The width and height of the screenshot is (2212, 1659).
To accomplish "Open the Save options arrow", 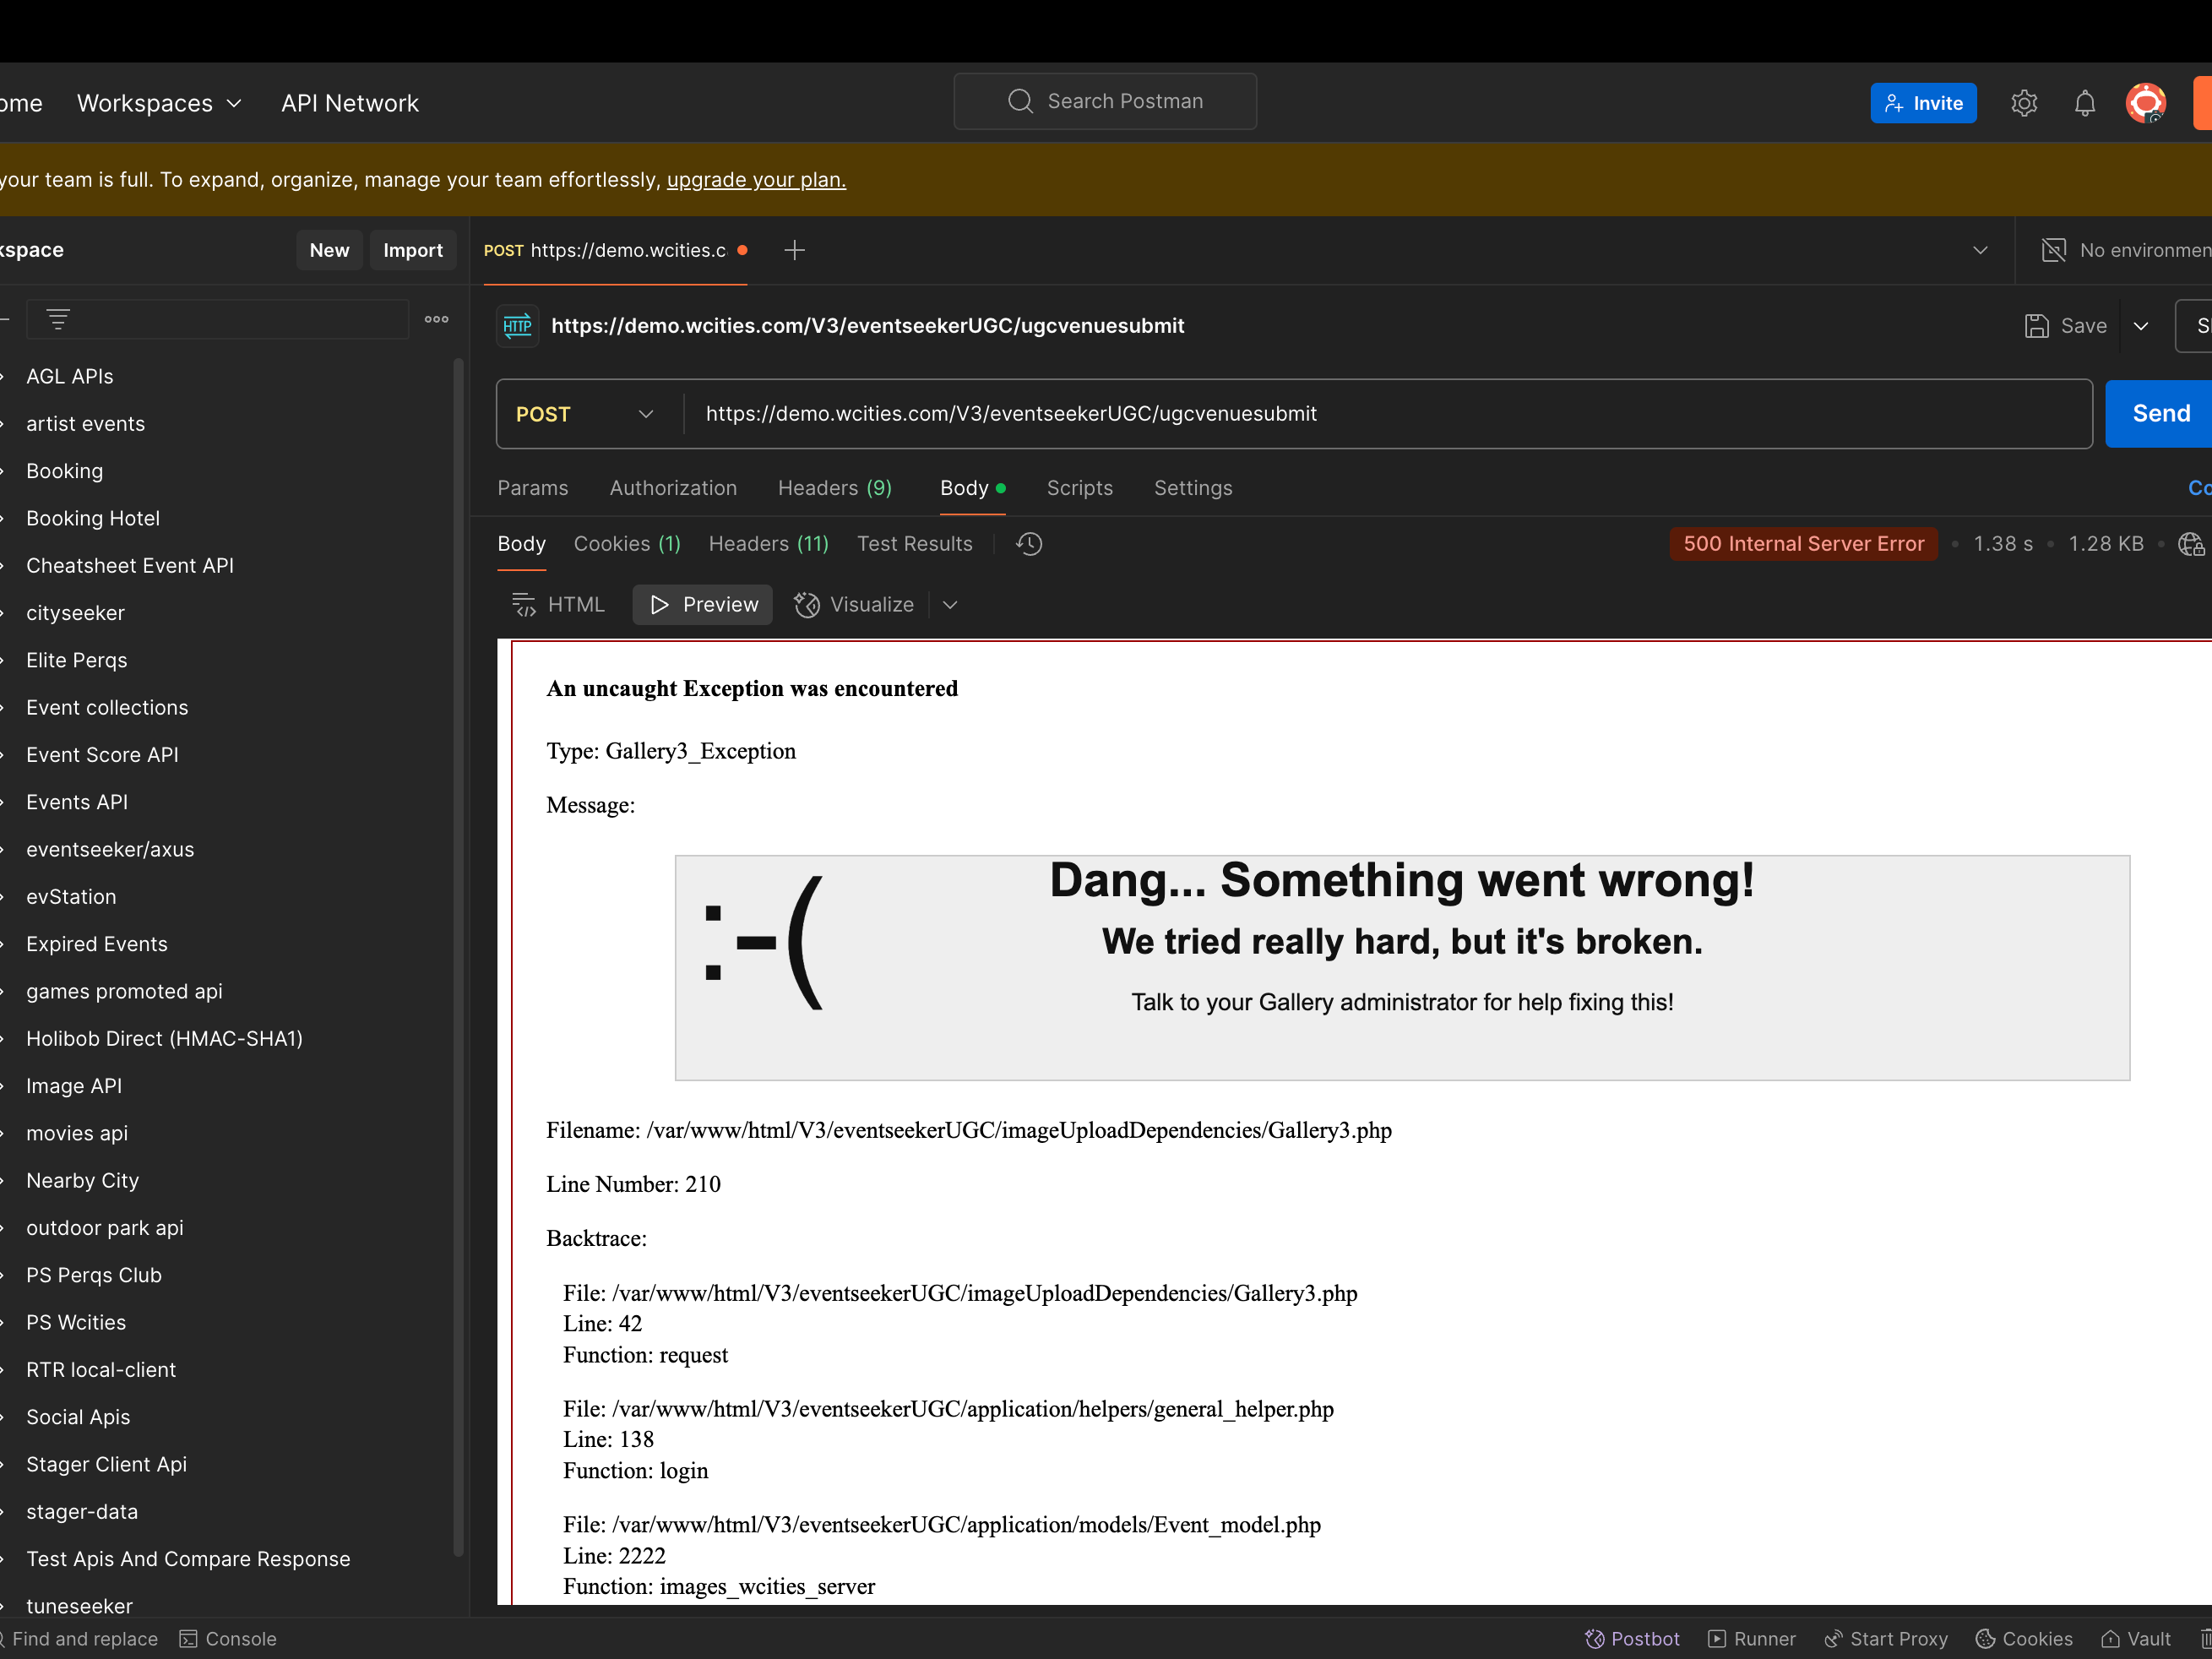I will pyautogui.click(x=2141, y=326).
